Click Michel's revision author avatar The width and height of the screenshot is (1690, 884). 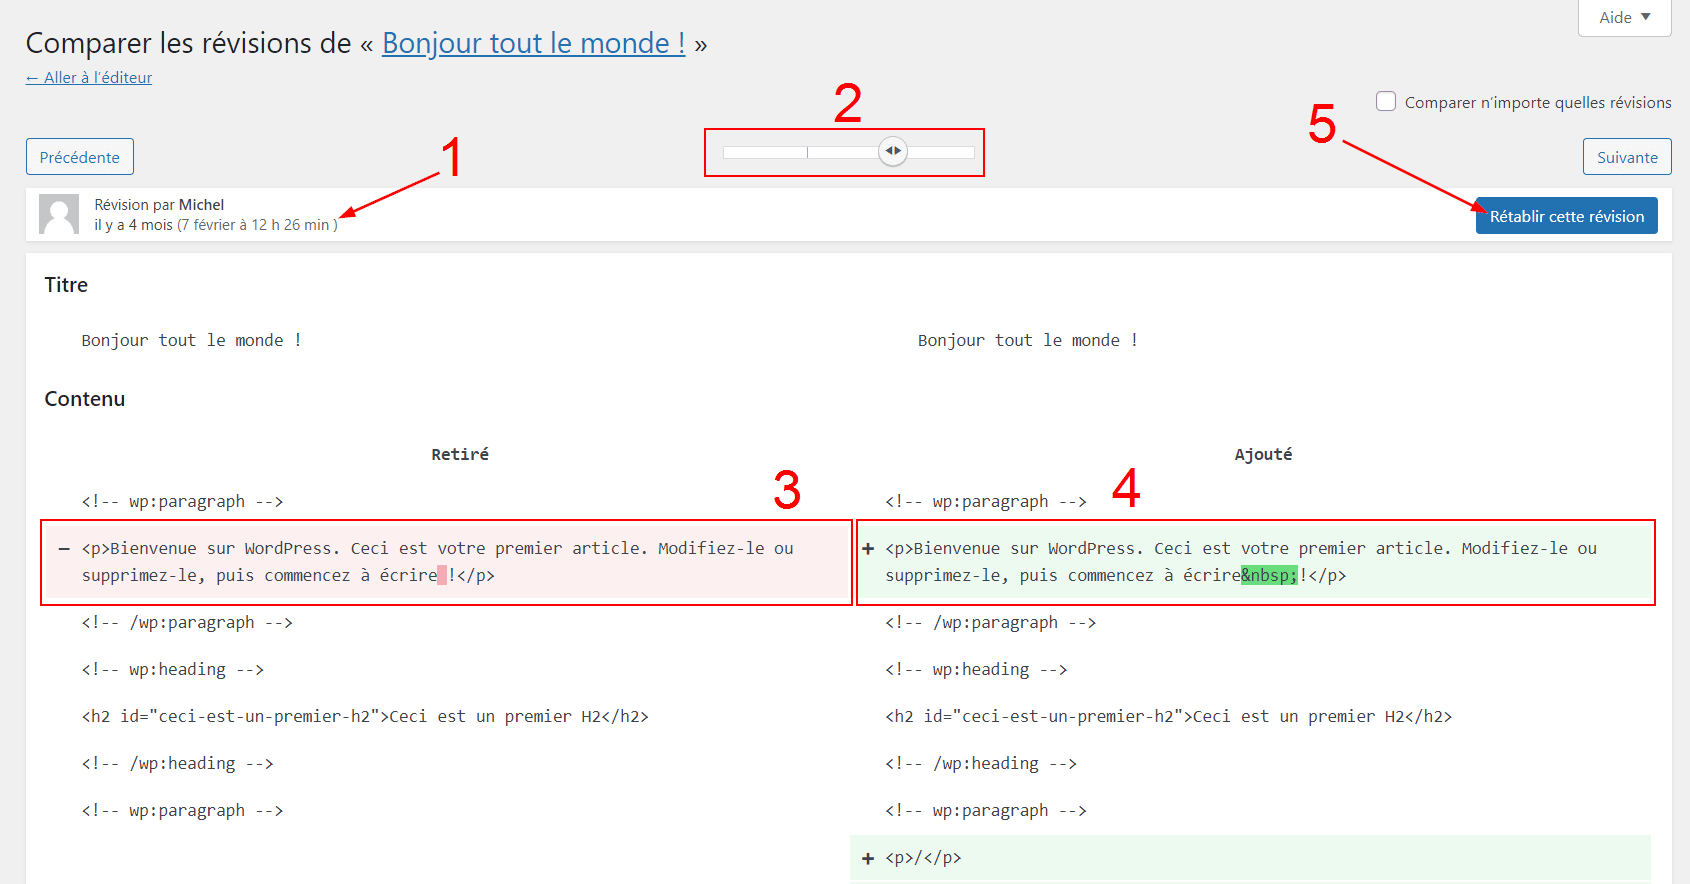[58, 214]
